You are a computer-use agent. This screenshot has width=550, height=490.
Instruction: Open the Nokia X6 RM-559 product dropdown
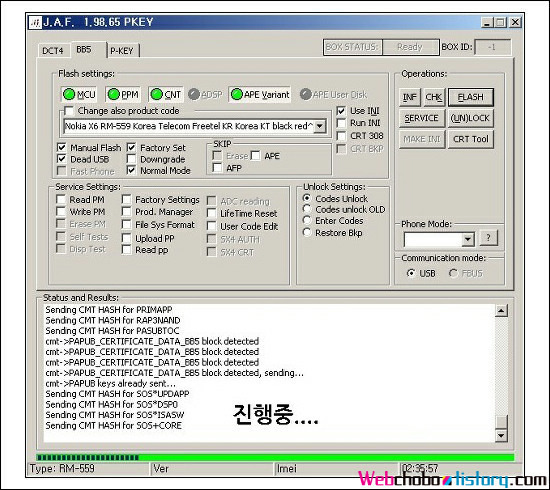click(x=320, y=126)
